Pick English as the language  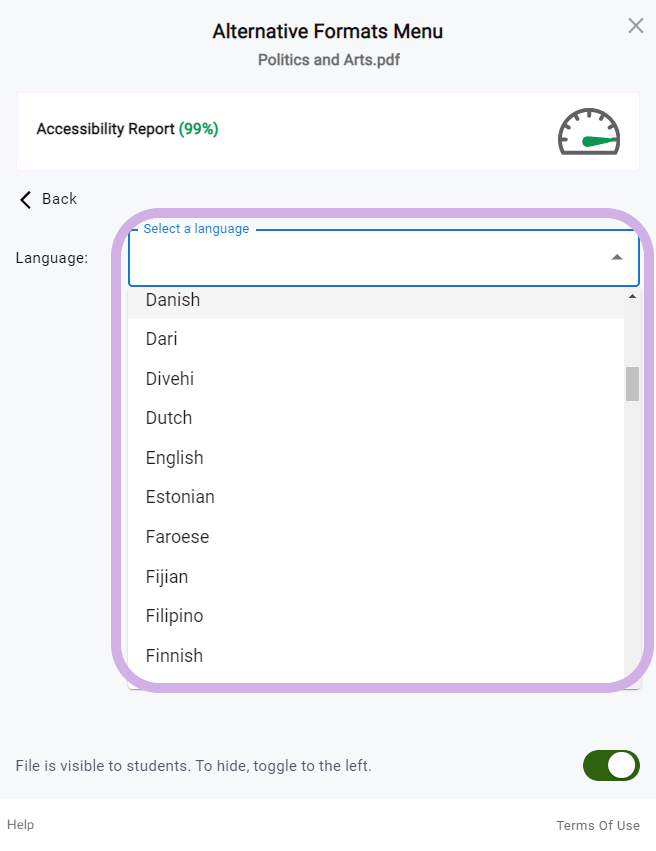pos(376,458)
